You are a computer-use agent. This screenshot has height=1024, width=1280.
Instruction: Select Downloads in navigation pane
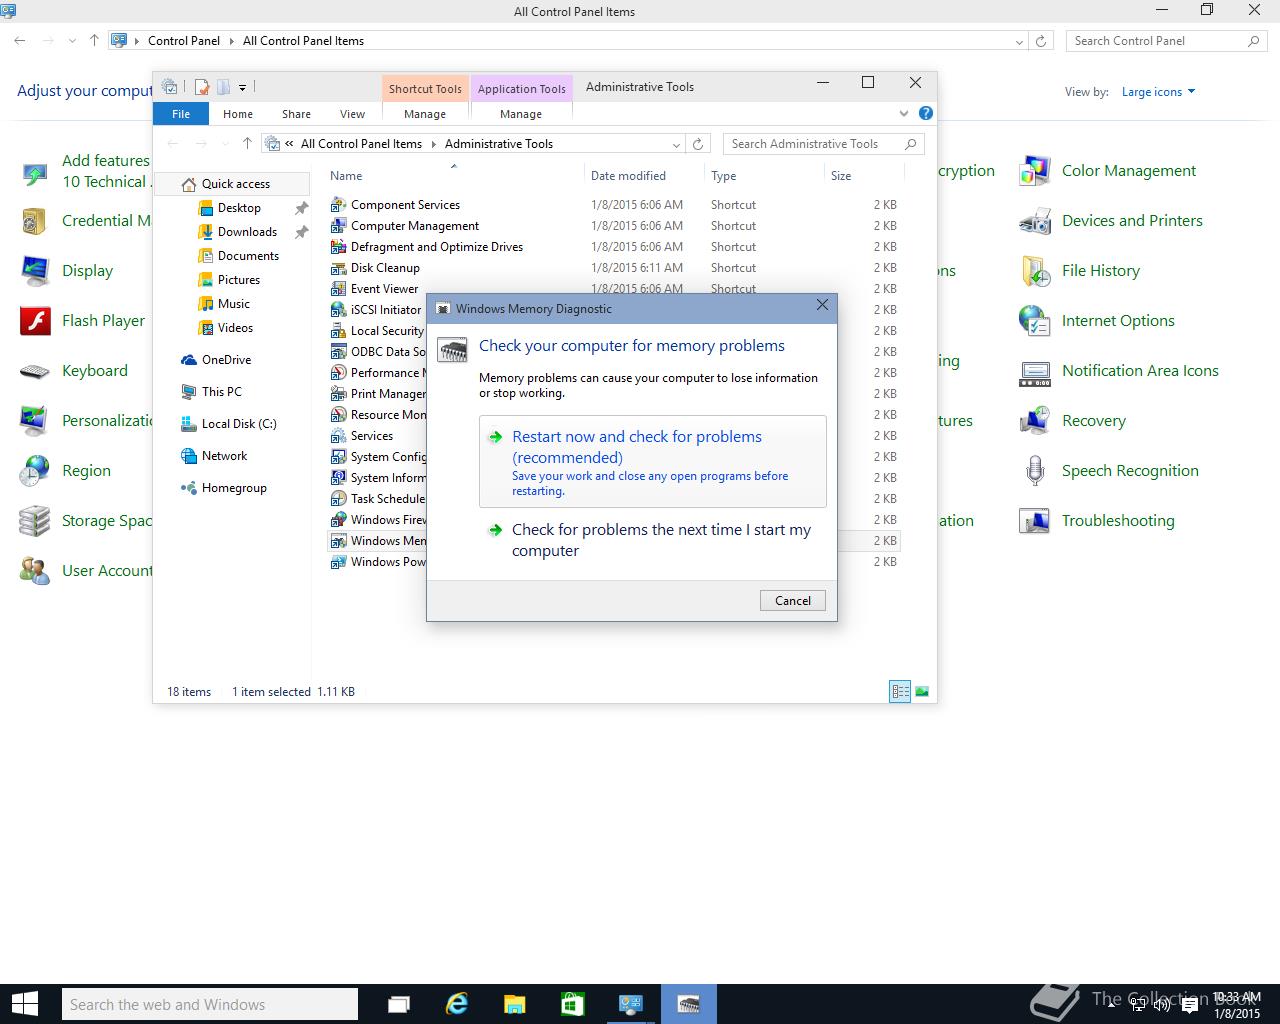pyautogui.click(x=247, y=232)
